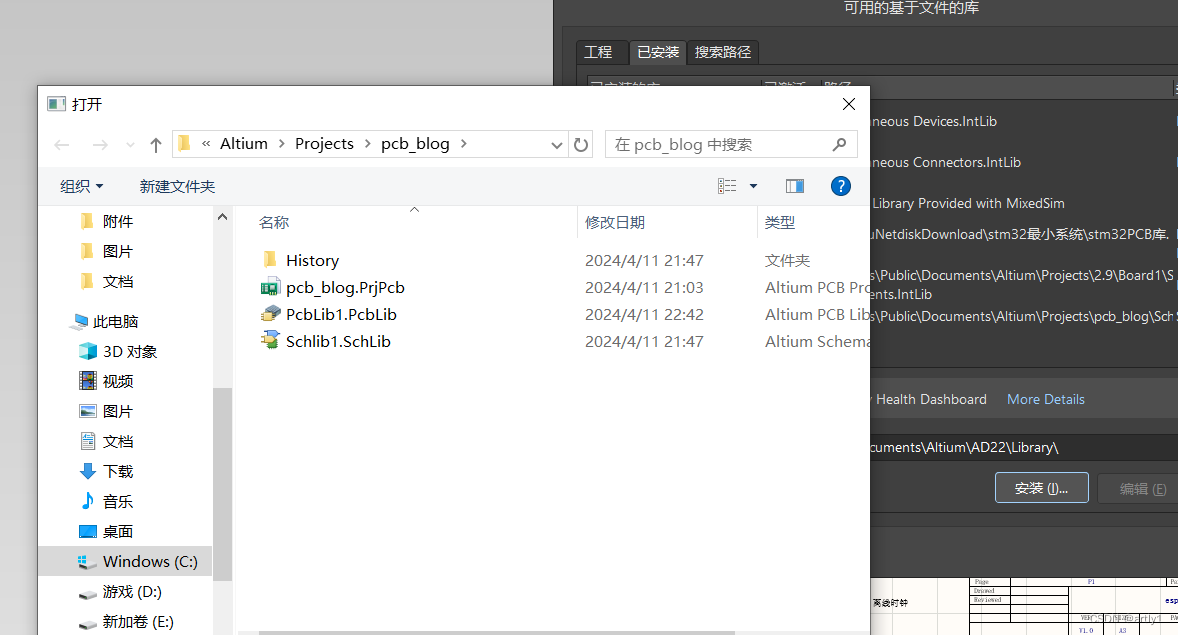Open the 下载 folder
This screenshot has width=1178, height=635.
[x=118, y=472]
